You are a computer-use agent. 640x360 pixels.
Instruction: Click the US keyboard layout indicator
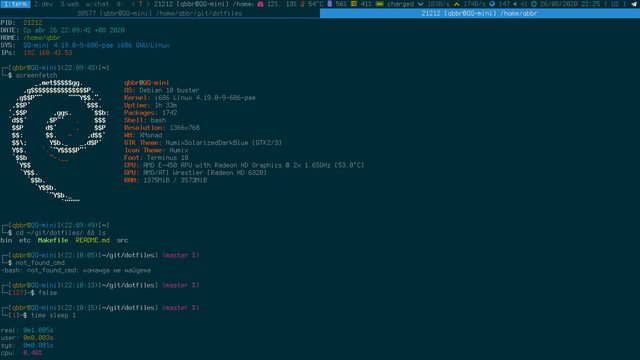tap(615, 4)
